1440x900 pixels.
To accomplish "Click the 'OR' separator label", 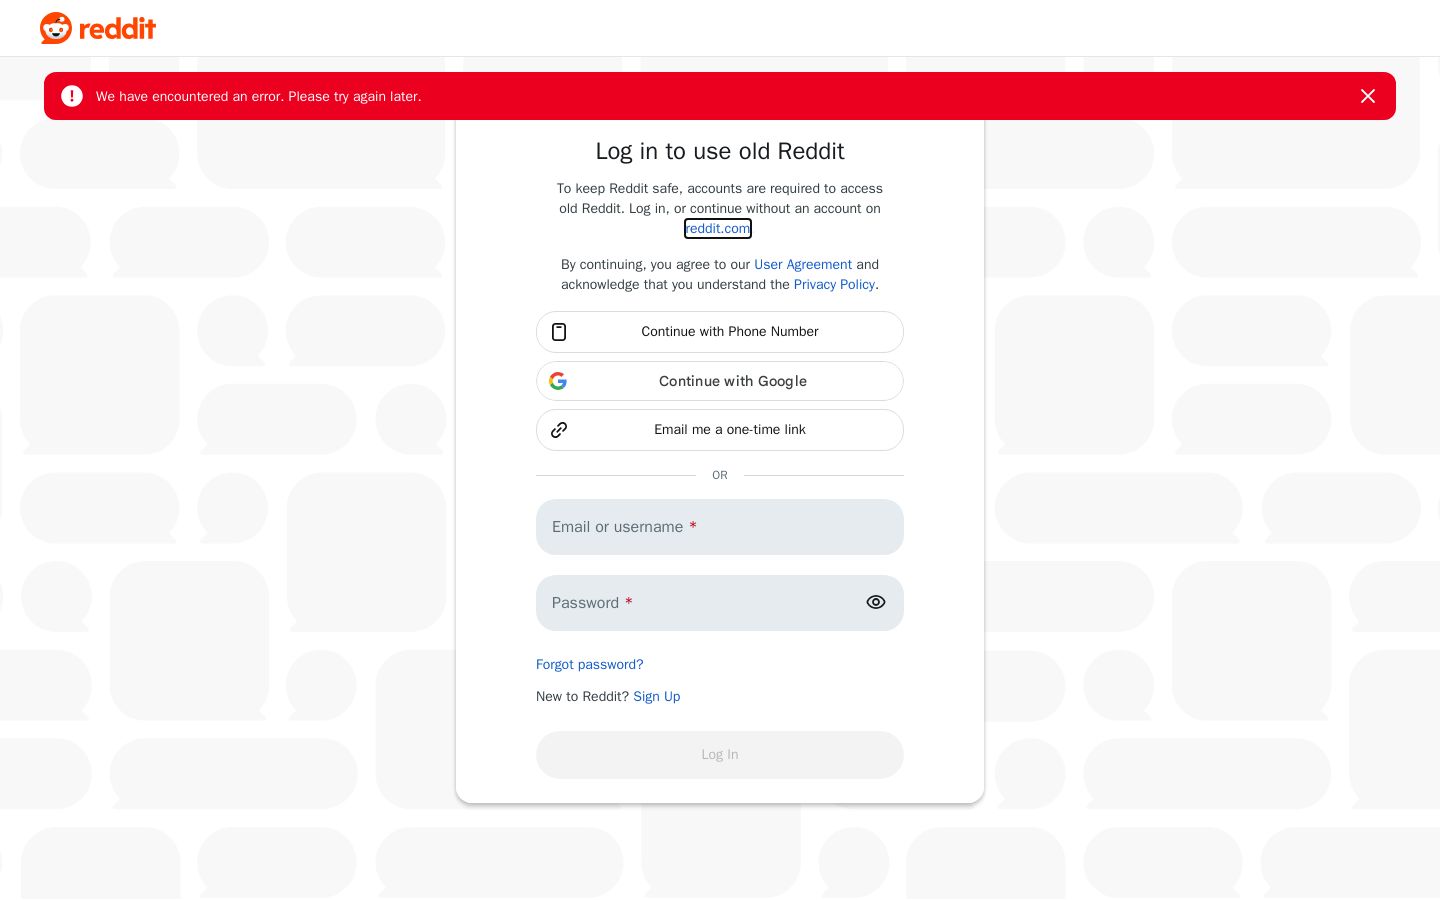I will point(720,475).
